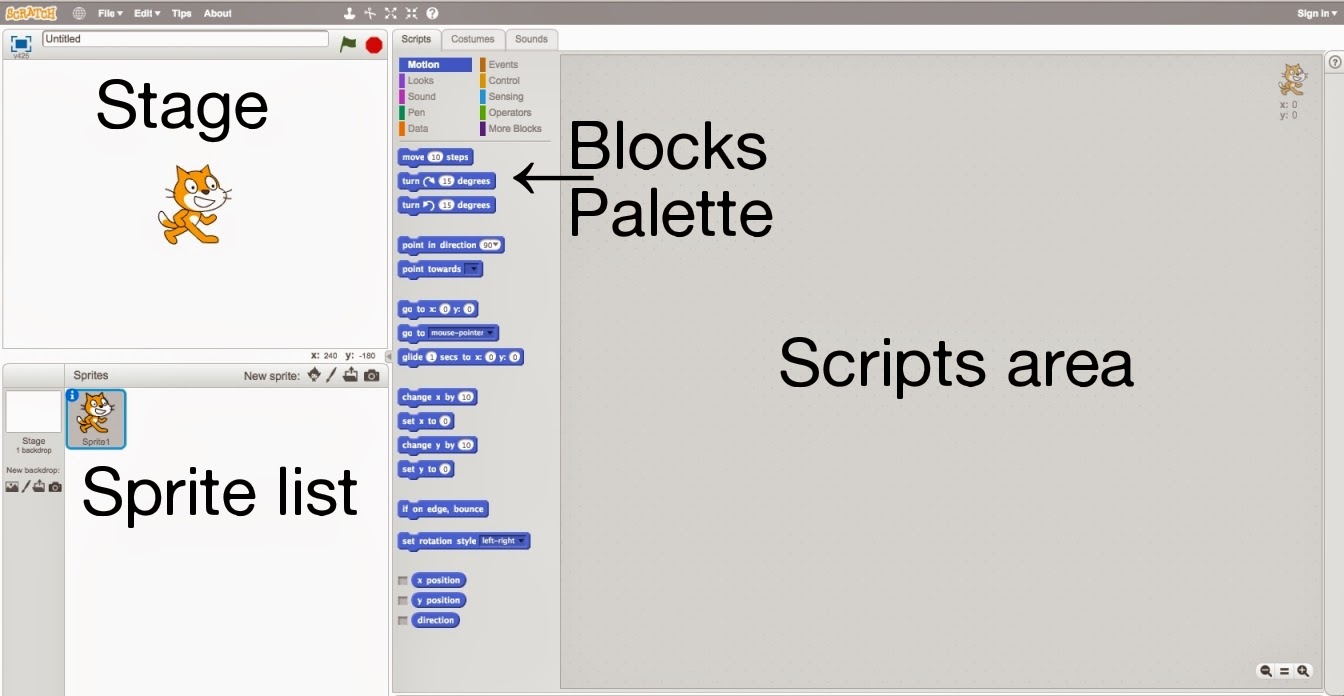Upload a sprite using the upload icon
The image size is (1344, 696).
click(x=350, y=374)
